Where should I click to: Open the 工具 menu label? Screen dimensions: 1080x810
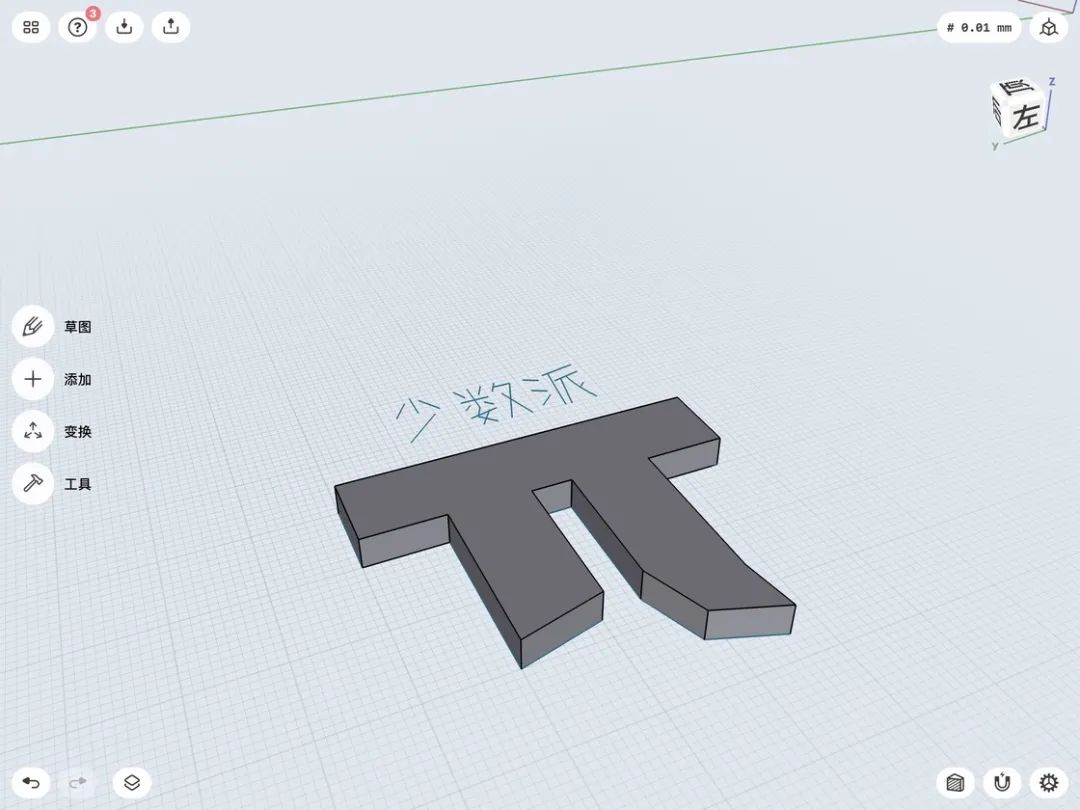pyautogui.click(x=78, y=484)
